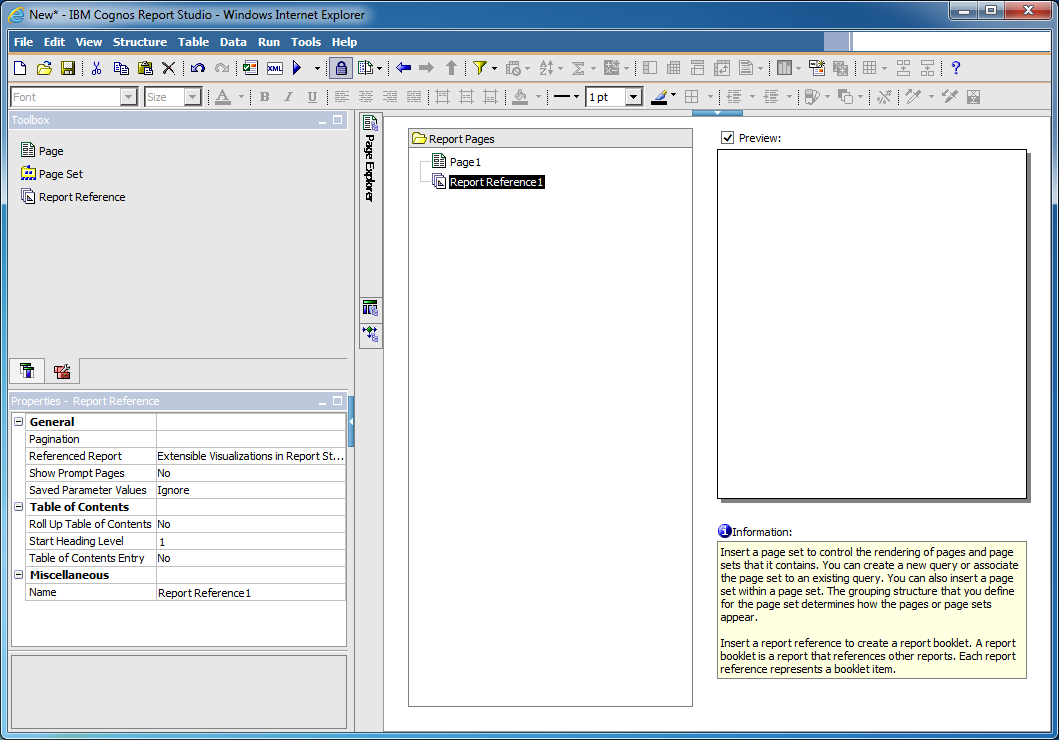
Task: Create a new report with the blank page icon
Action: point(20,68)
